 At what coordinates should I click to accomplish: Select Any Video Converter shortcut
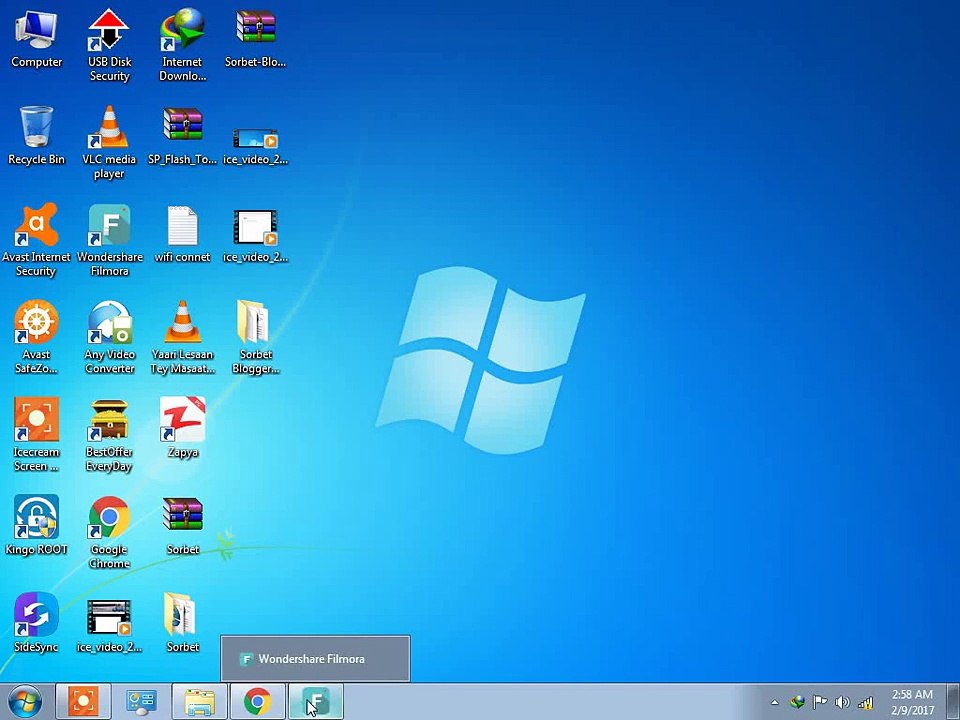(110, 337)
